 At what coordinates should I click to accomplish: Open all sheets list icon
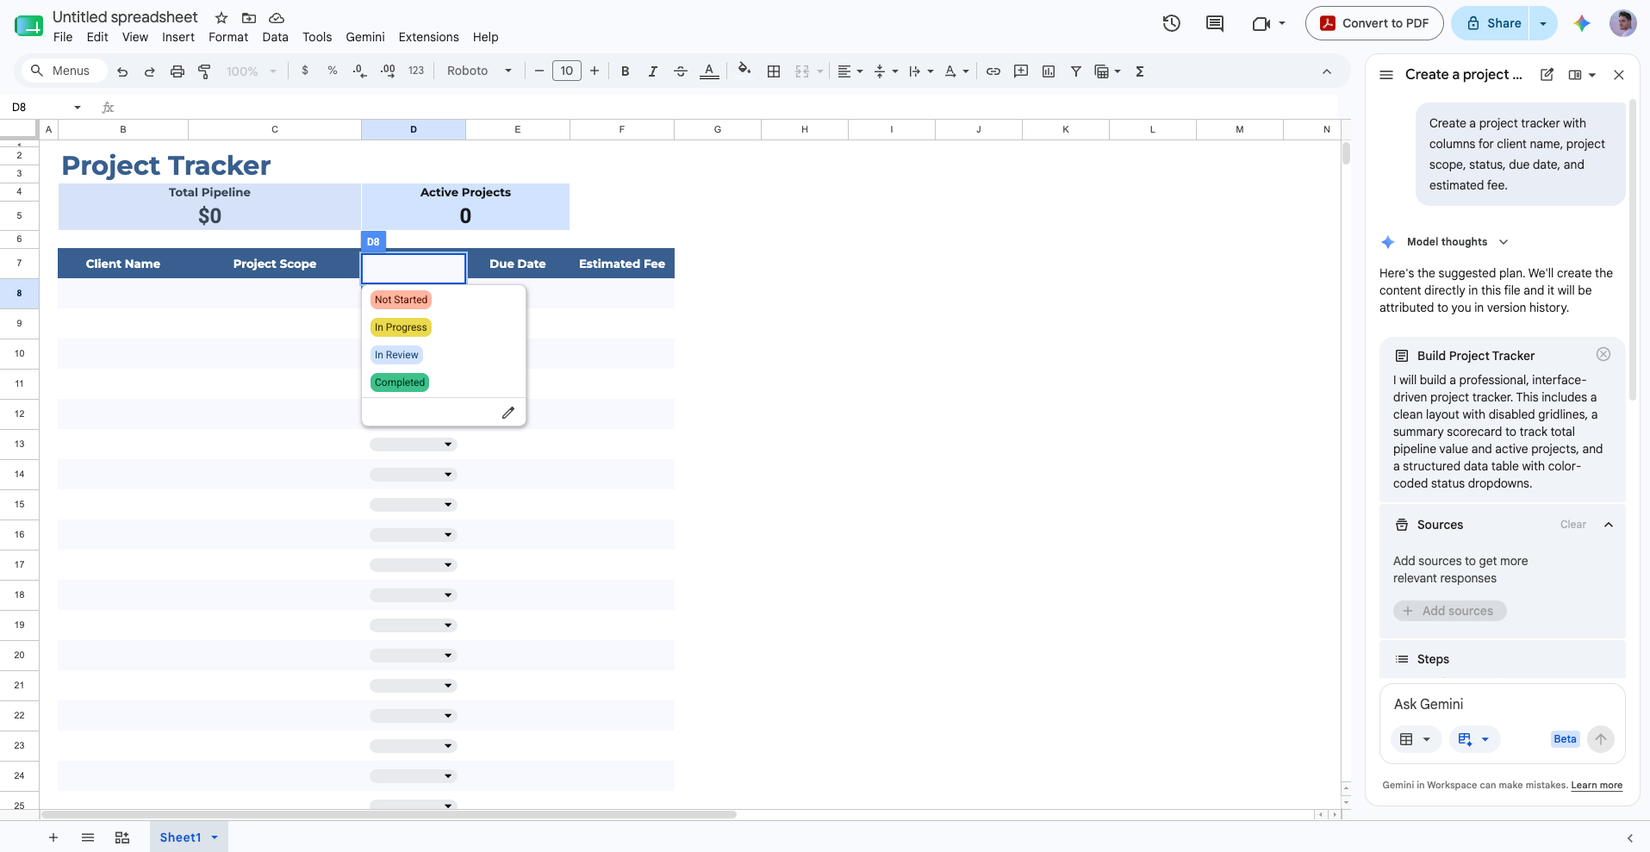(x=88, y=837)
